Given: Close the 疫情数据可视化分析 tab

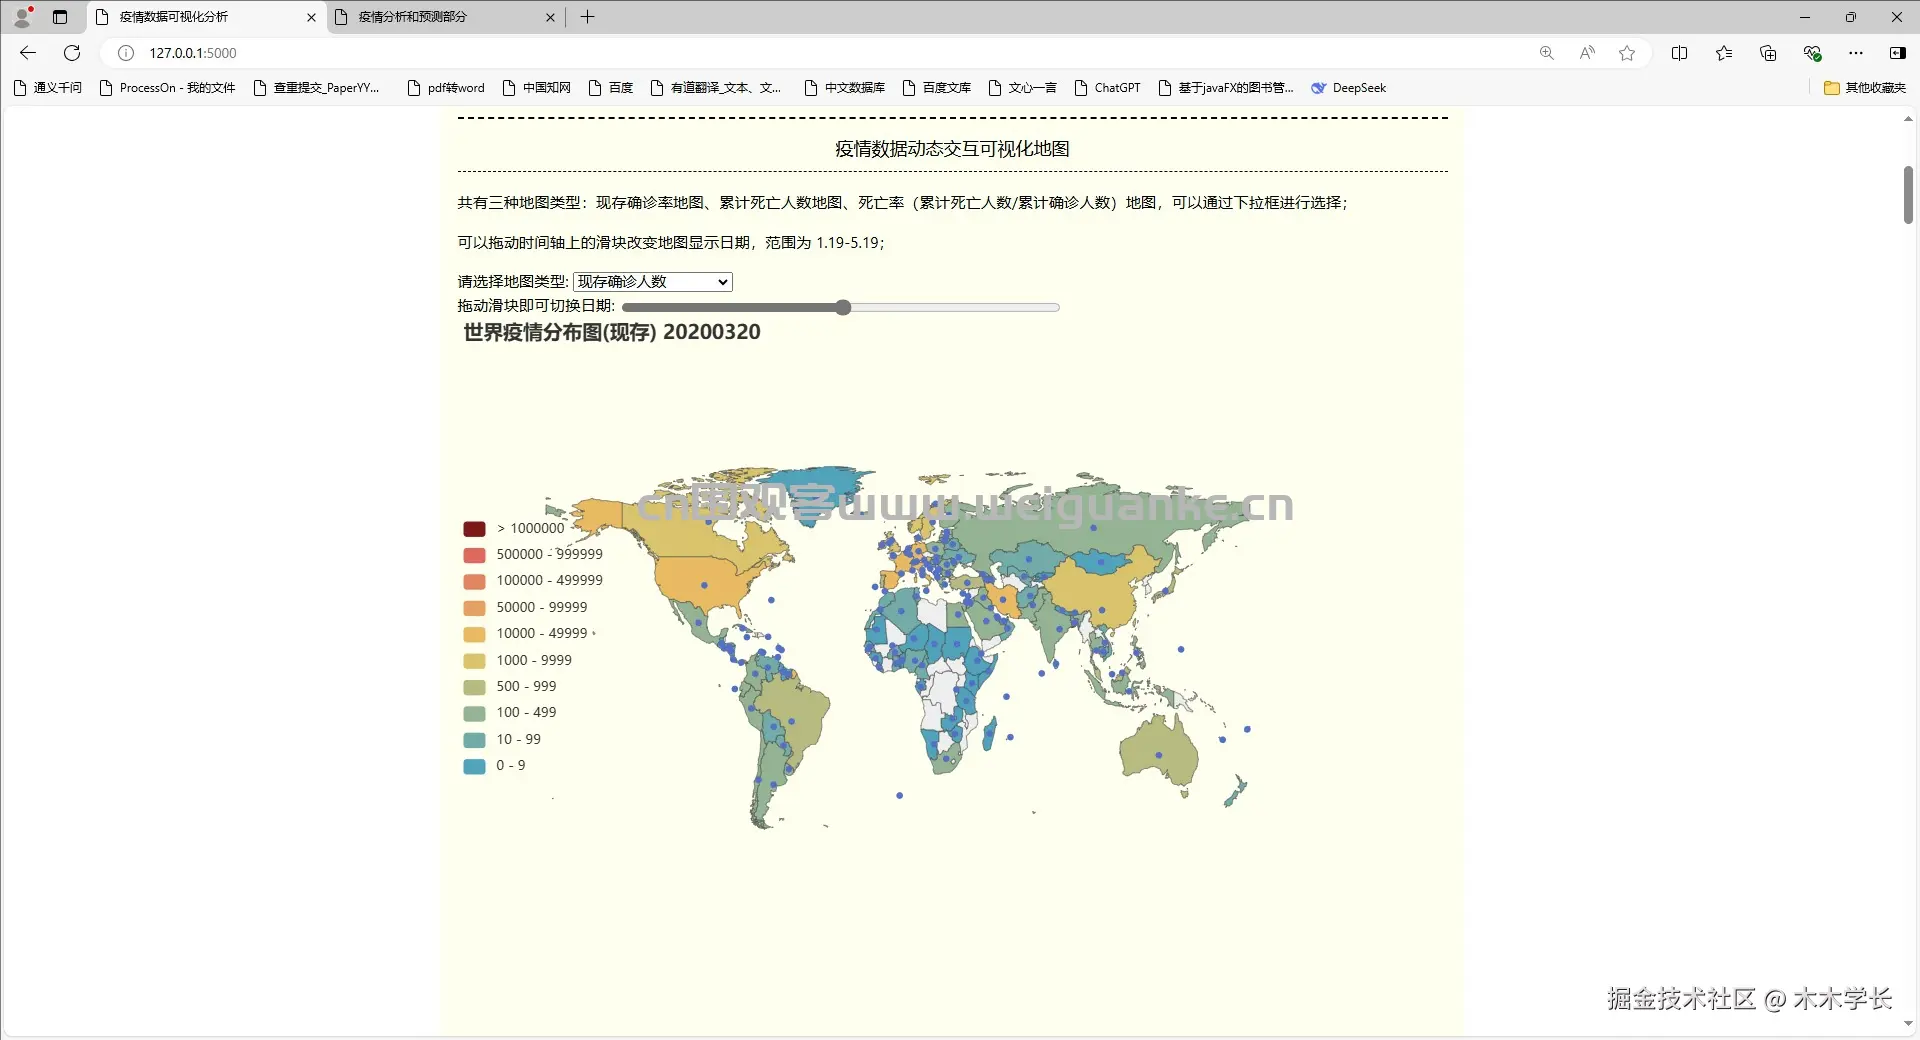Looking at the screenshot, I should pyautogui.click(x=311, y=17).
